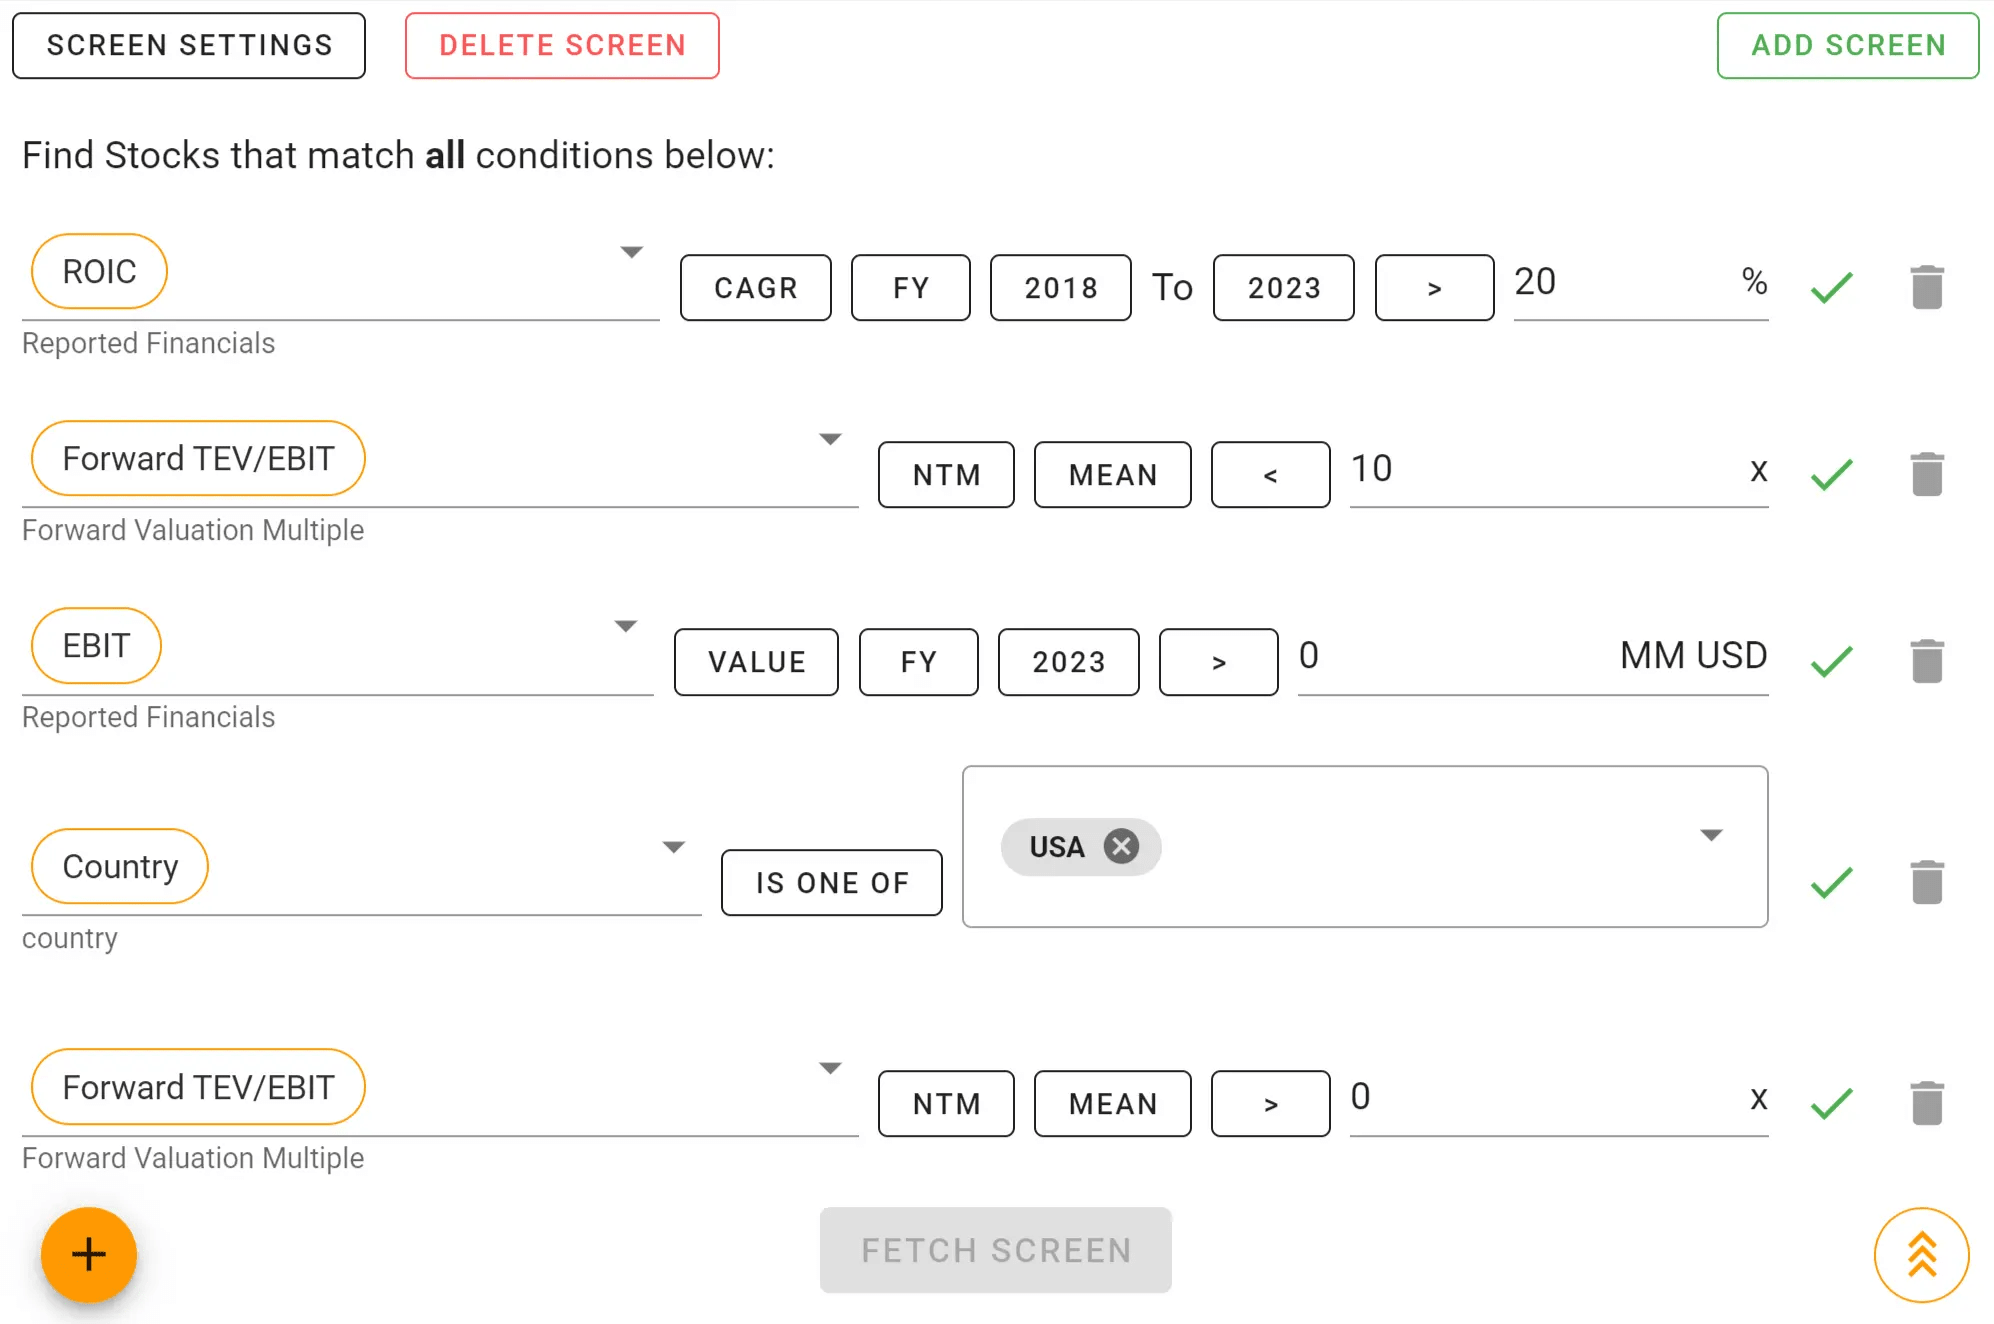Click the VALUE option on EBIT row
Image resolution: width=1994 pixels, height=1324 pixels.
coord(756,662)
